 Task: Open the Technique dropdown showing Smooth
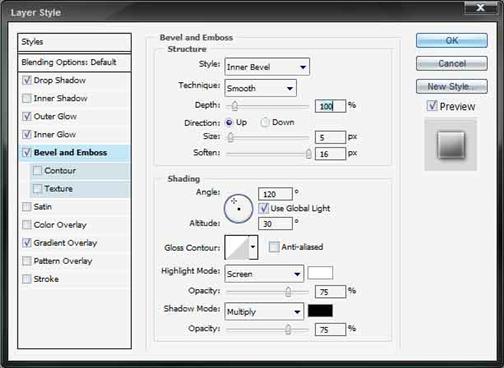260,88
